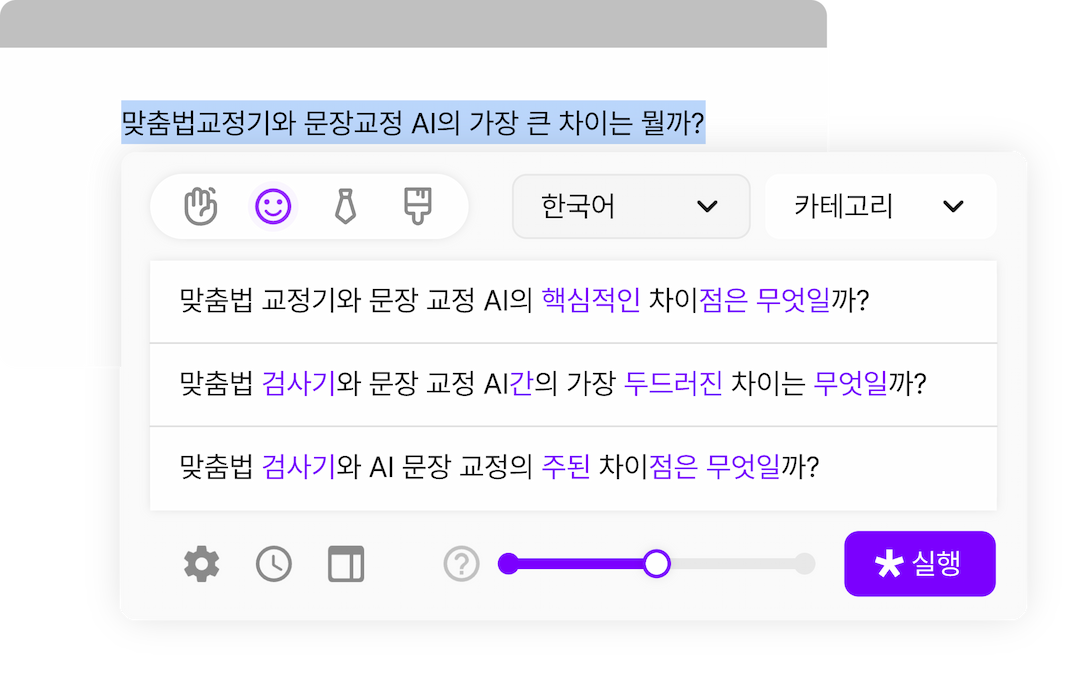Choose the suggestion containing 핵심적인

pyautogui.click(x=573, y=301)
